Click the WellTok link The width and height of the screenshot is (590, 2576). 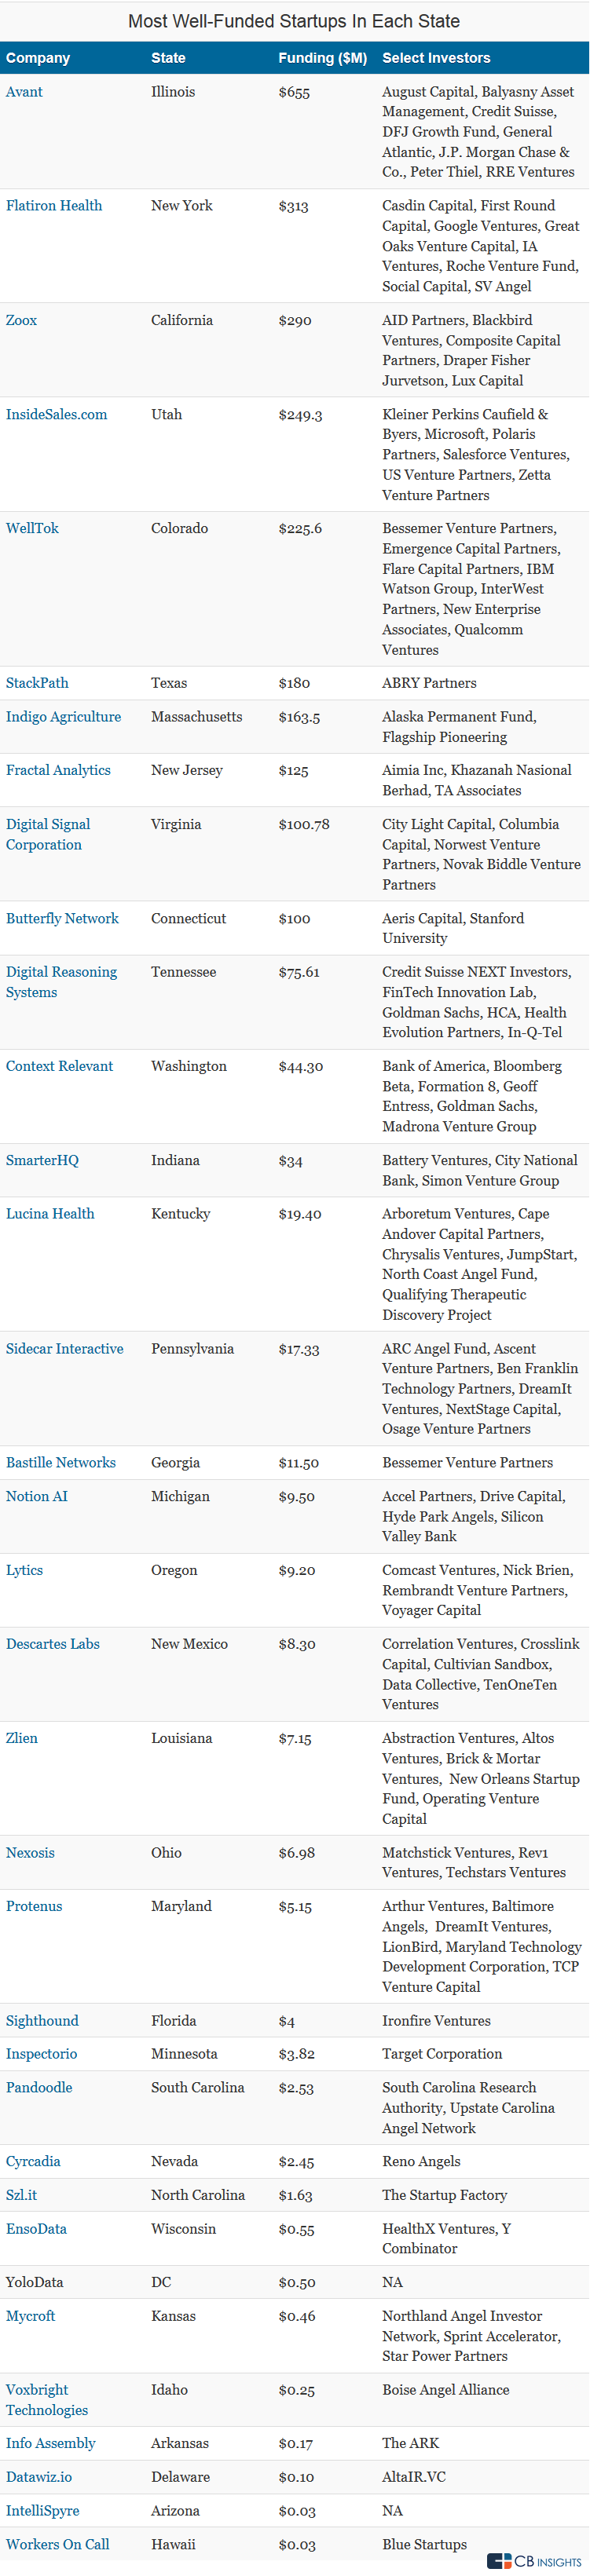(32, 529)
